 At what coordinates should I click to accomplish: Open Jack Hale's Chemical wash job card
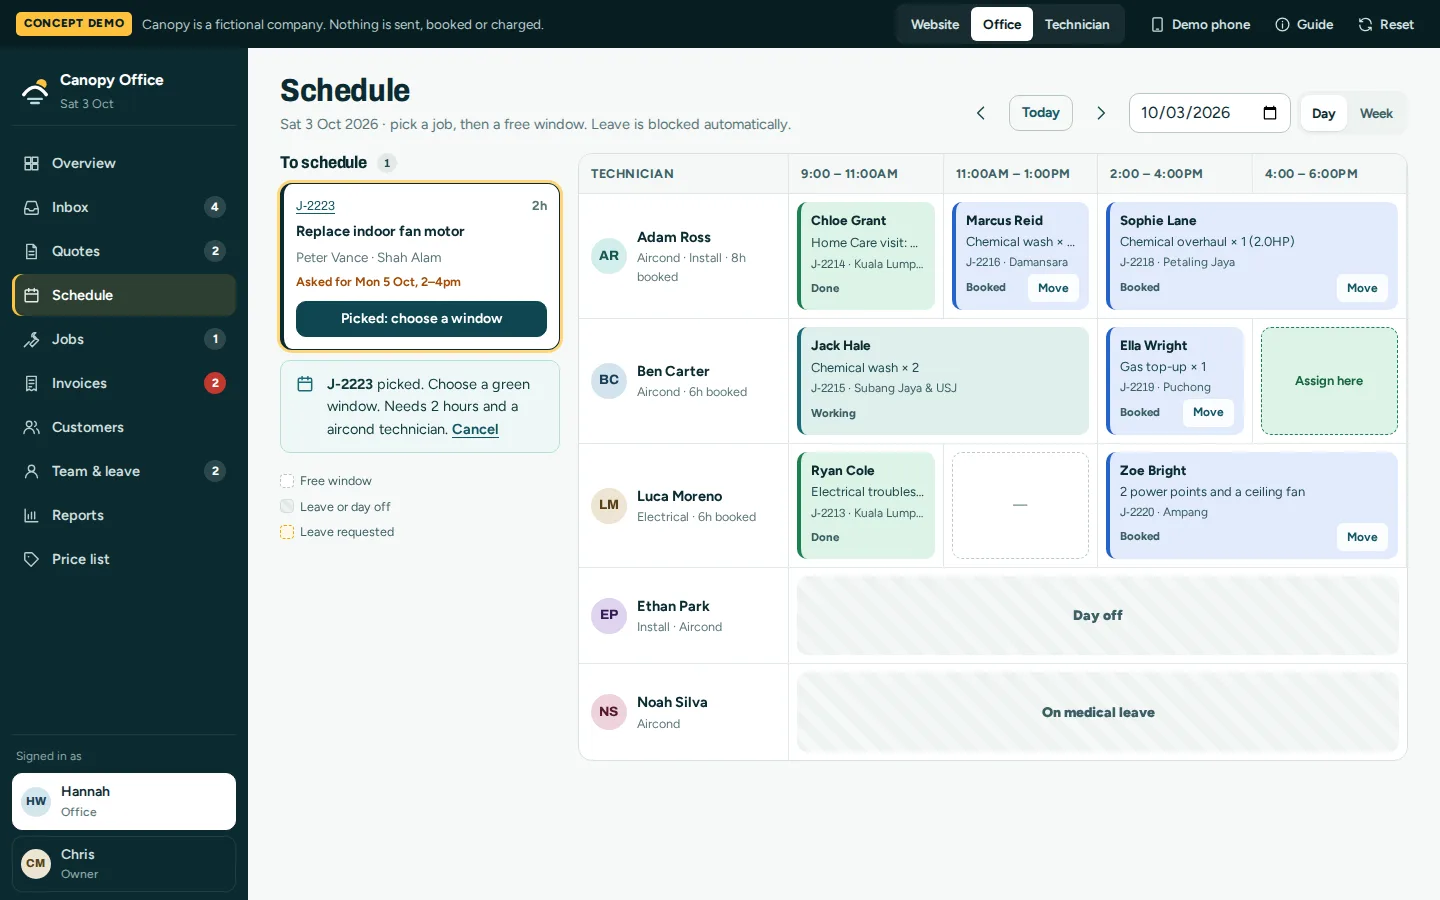click(x=943, y=381)
